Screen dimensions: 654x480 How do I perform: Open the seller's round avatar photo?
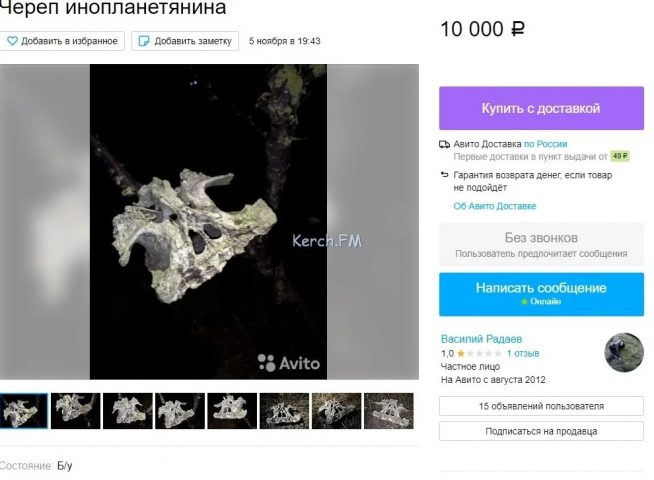tap(623, 352)
